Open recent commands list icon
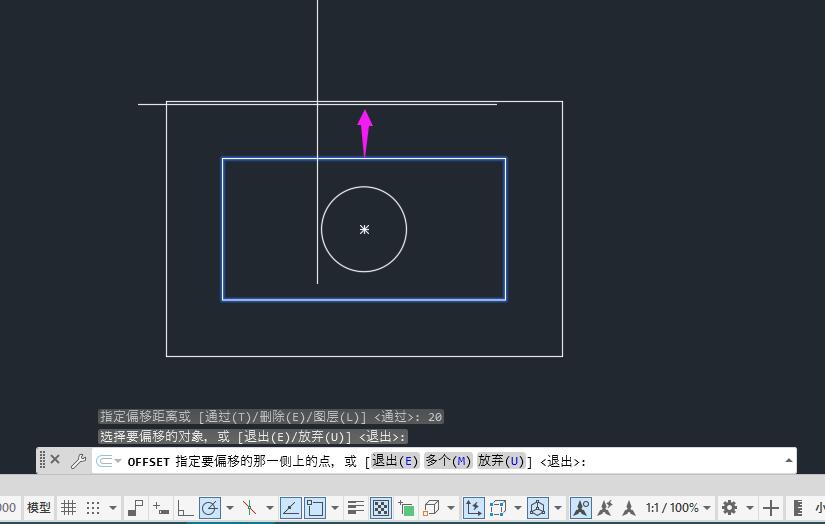This screenshot has height=524, width=825. click(x=108, y=461)
